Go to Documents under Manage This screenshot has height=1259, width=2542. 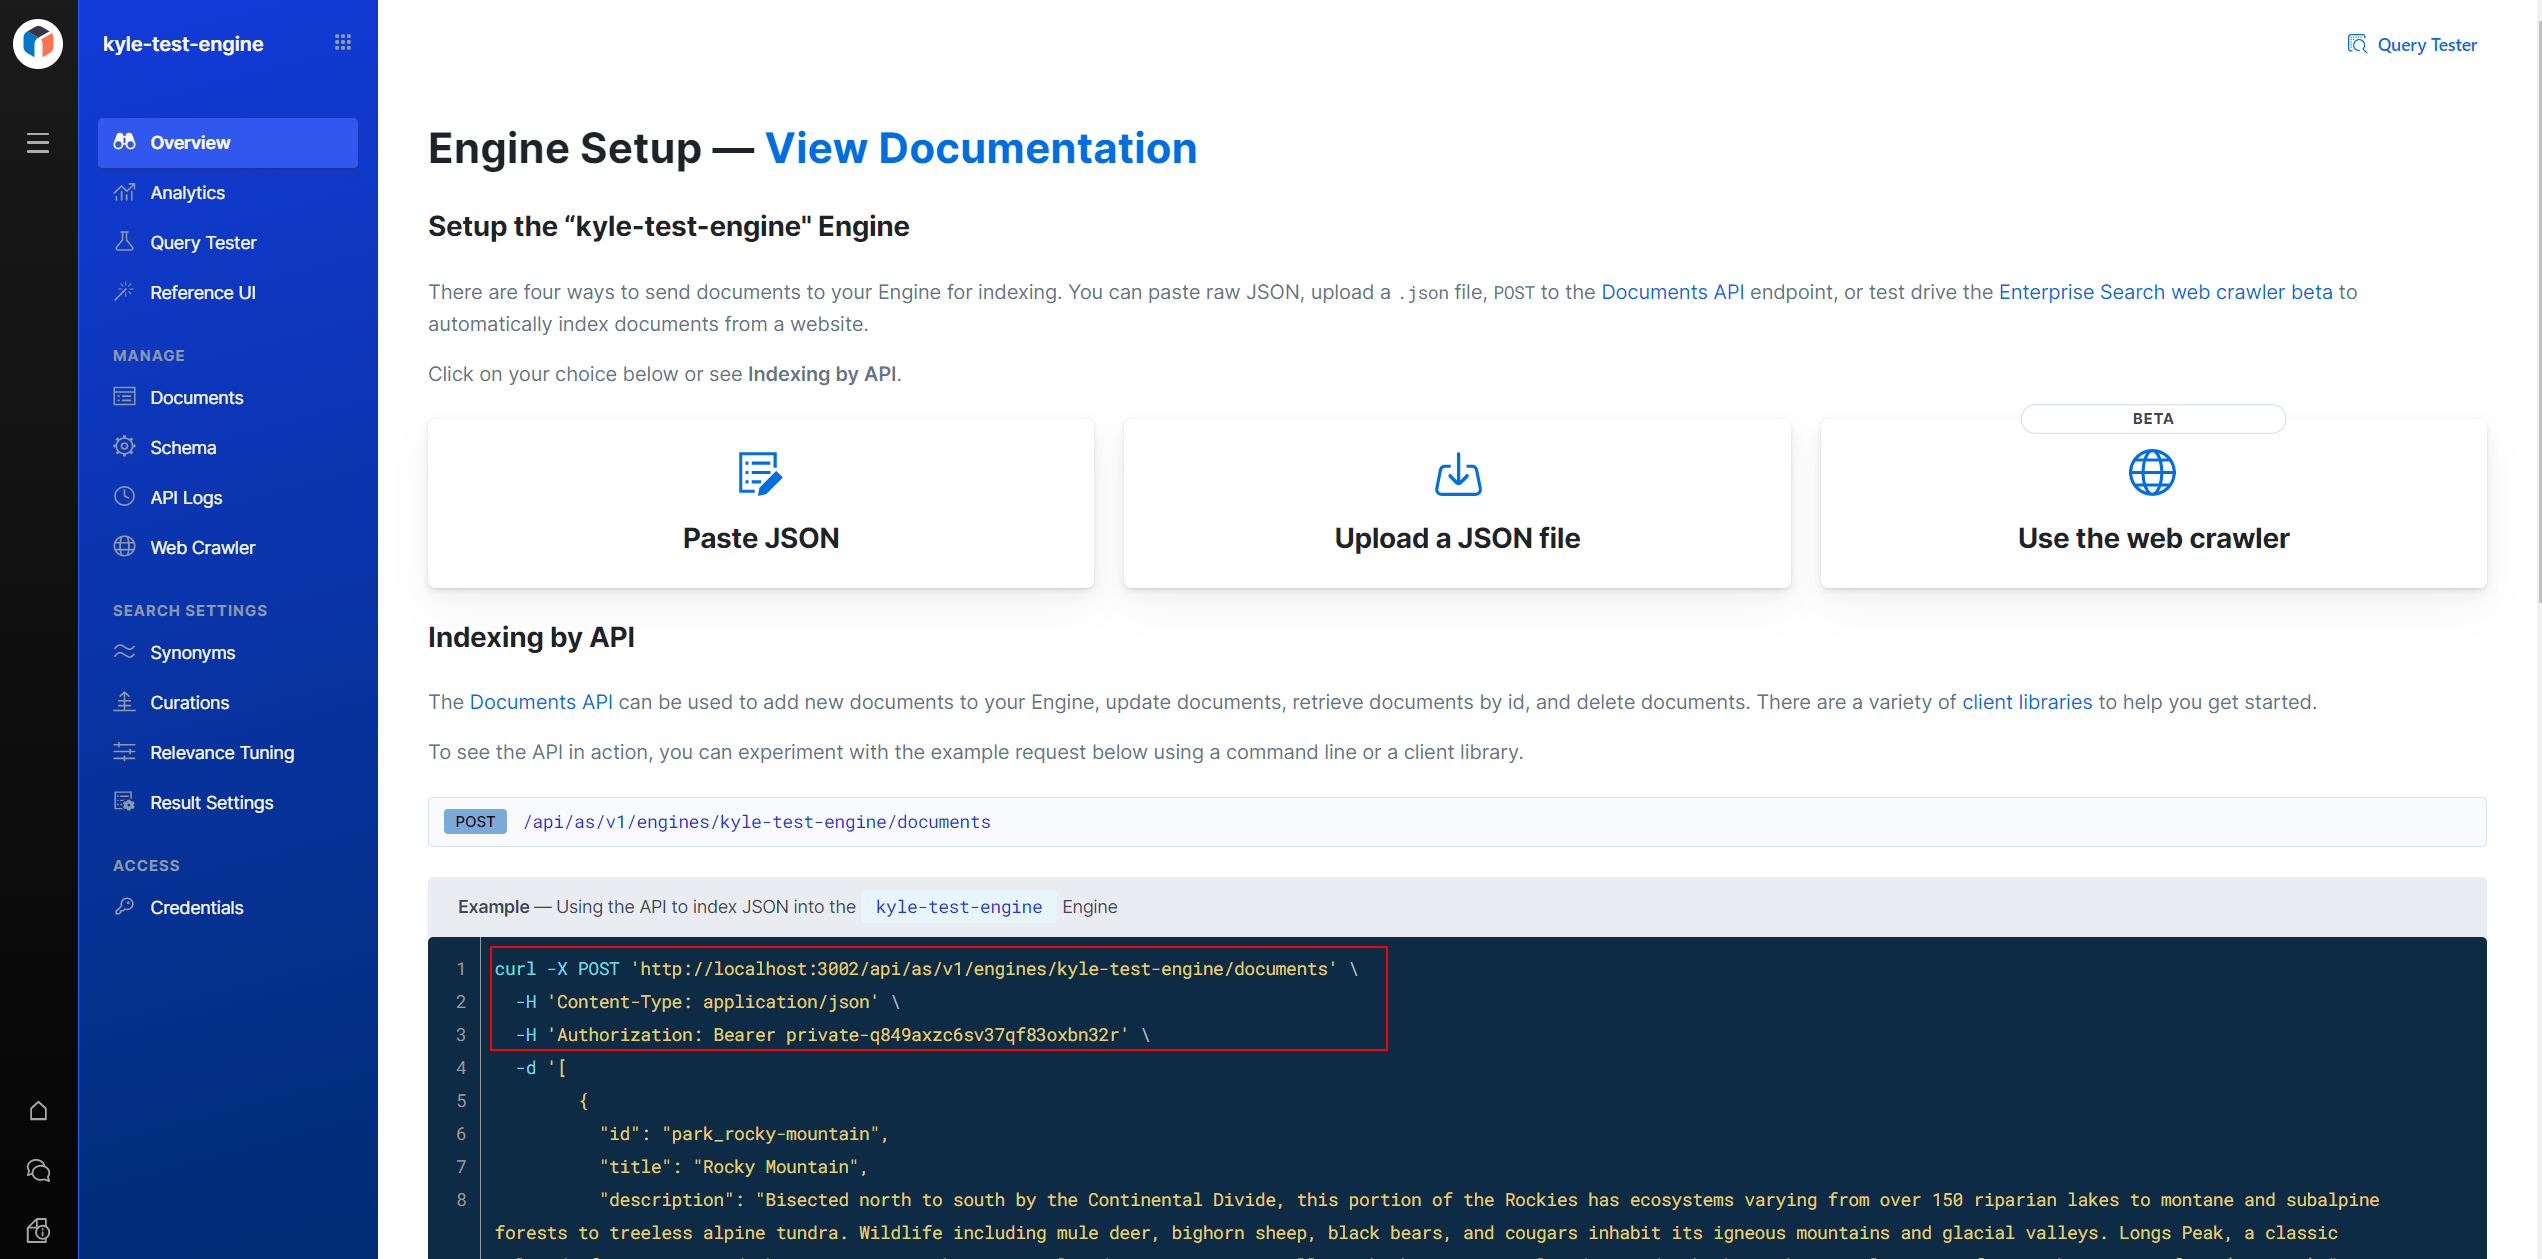coord(196,398)
